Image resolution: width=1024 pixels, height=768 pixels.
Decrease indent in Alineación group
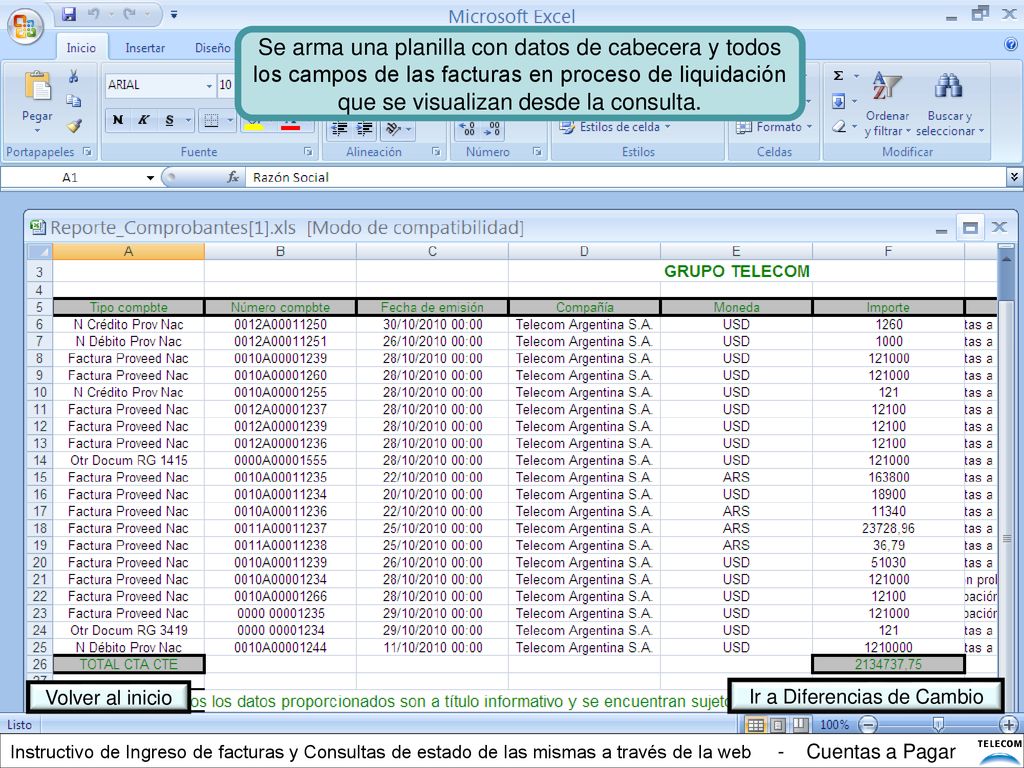[x=340, y=129]
